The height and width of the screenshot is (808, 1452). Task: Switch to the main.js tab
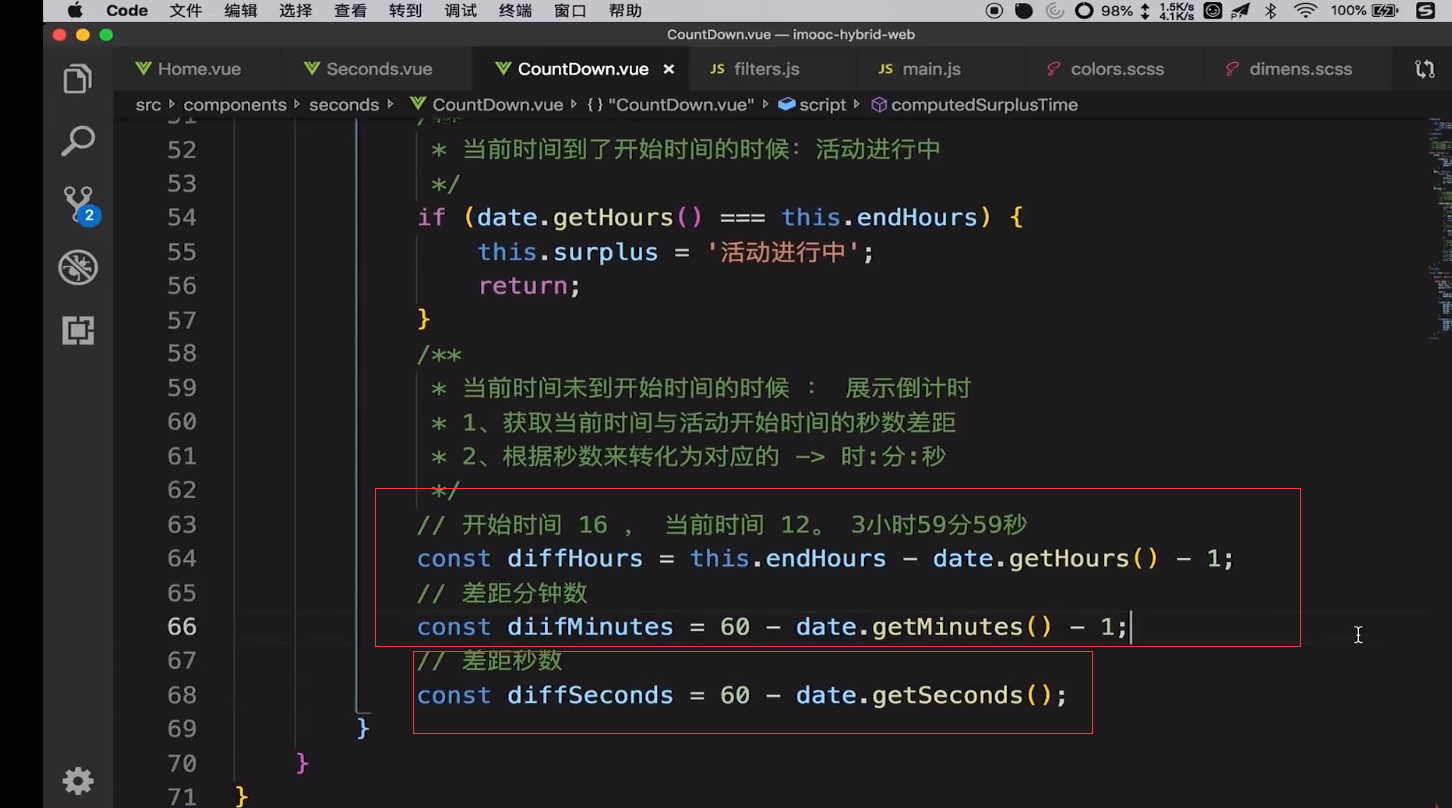[x=920, y=69]
